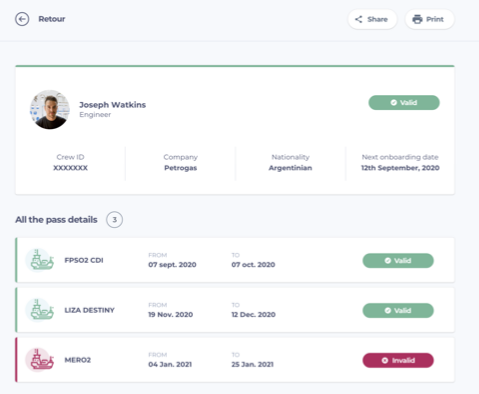Click the red ship icon for MERO2
The image size is (479, 394).
tap(40, 360)
